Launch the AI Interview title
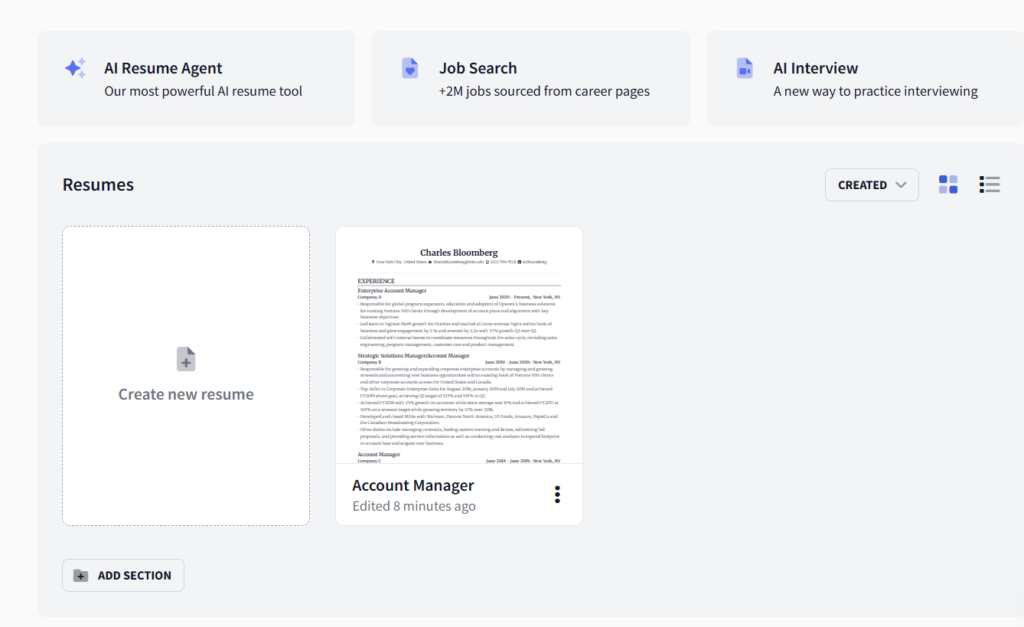Screen dimensions: 1024x627 [815, 68]
